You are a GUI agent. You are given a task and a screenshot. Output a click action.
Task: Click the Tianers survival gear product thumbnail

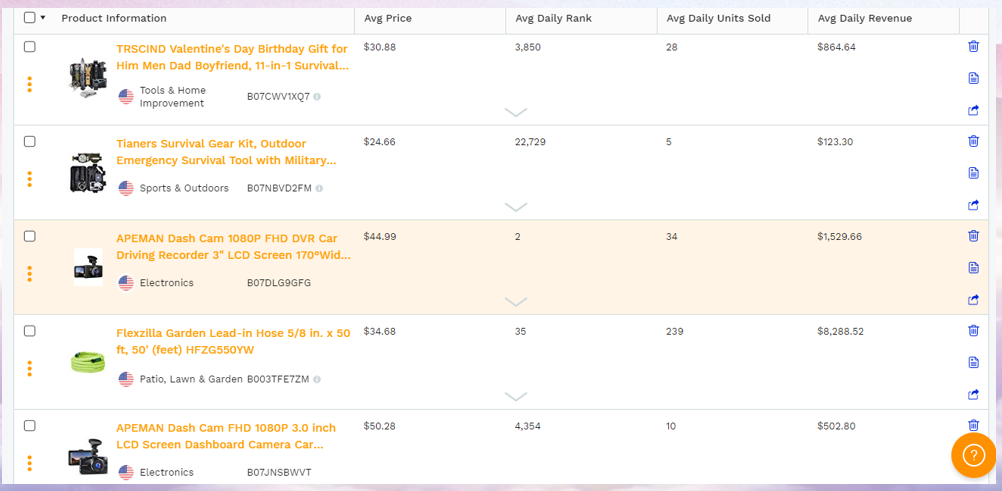88,173
